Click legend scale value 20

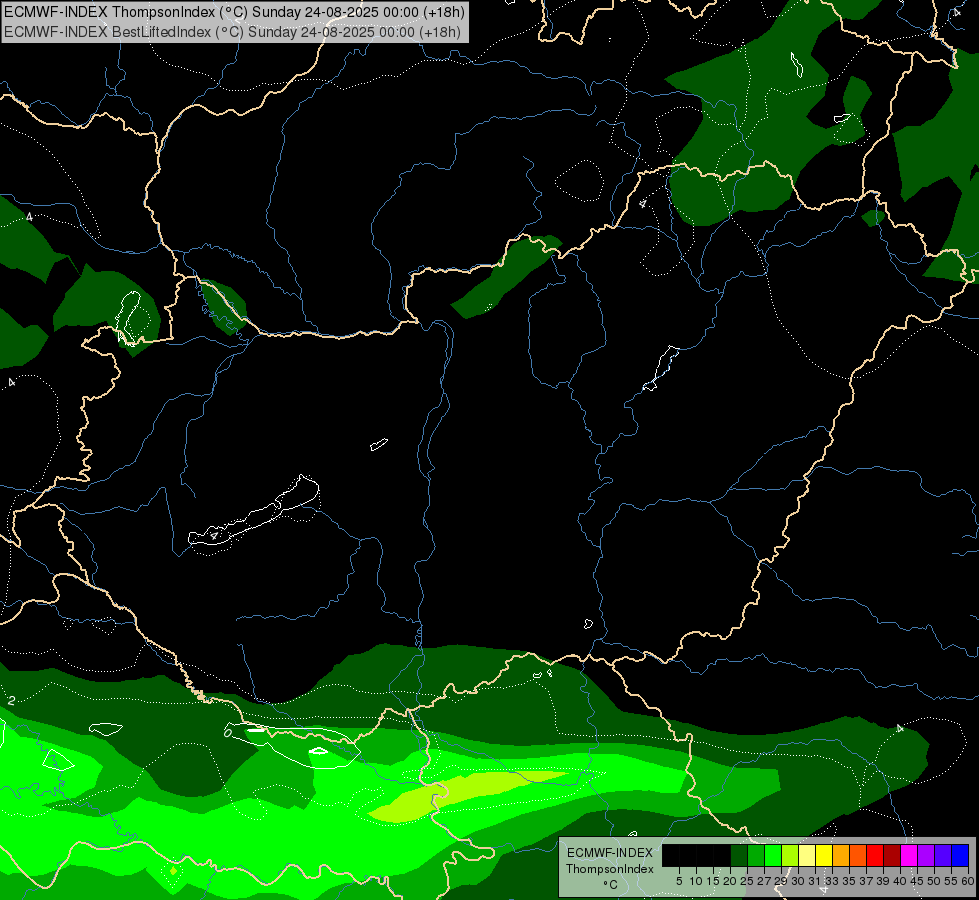730,881
